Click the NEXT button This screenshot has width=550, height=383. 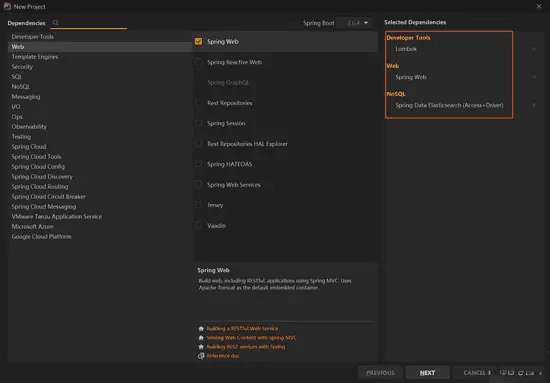427,373
